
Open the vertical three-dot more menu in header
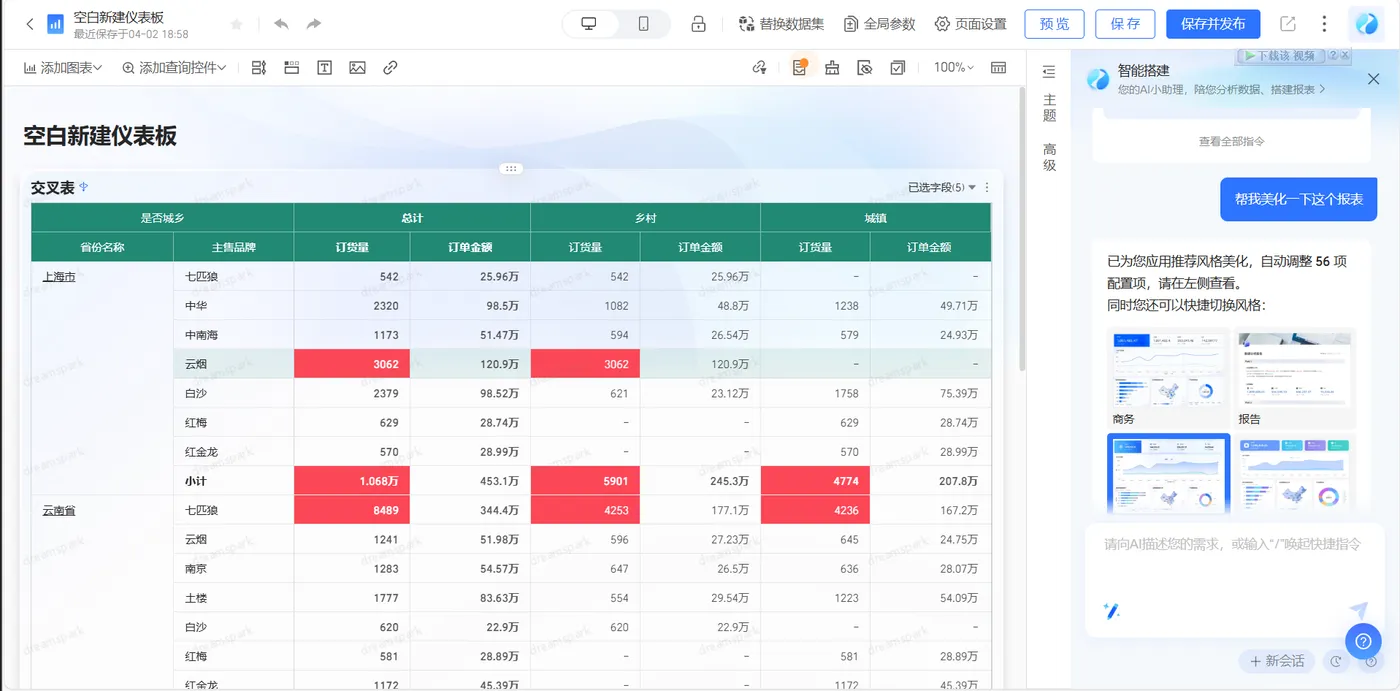click(x=1325, y=24)
